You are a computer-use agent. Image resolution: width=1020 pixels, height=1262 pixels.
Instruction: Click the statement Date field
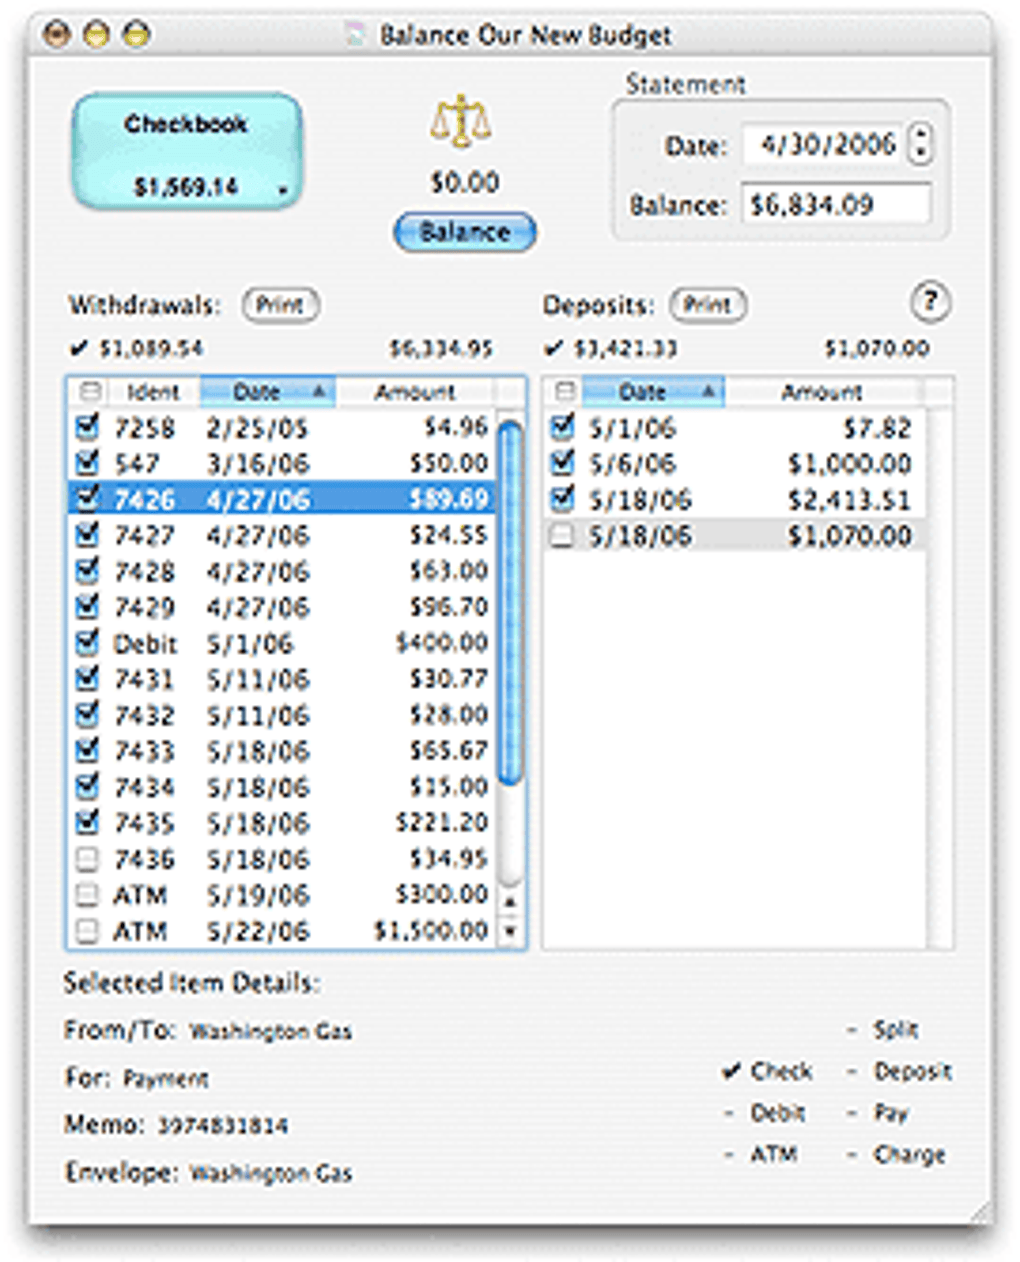(822, 145)
